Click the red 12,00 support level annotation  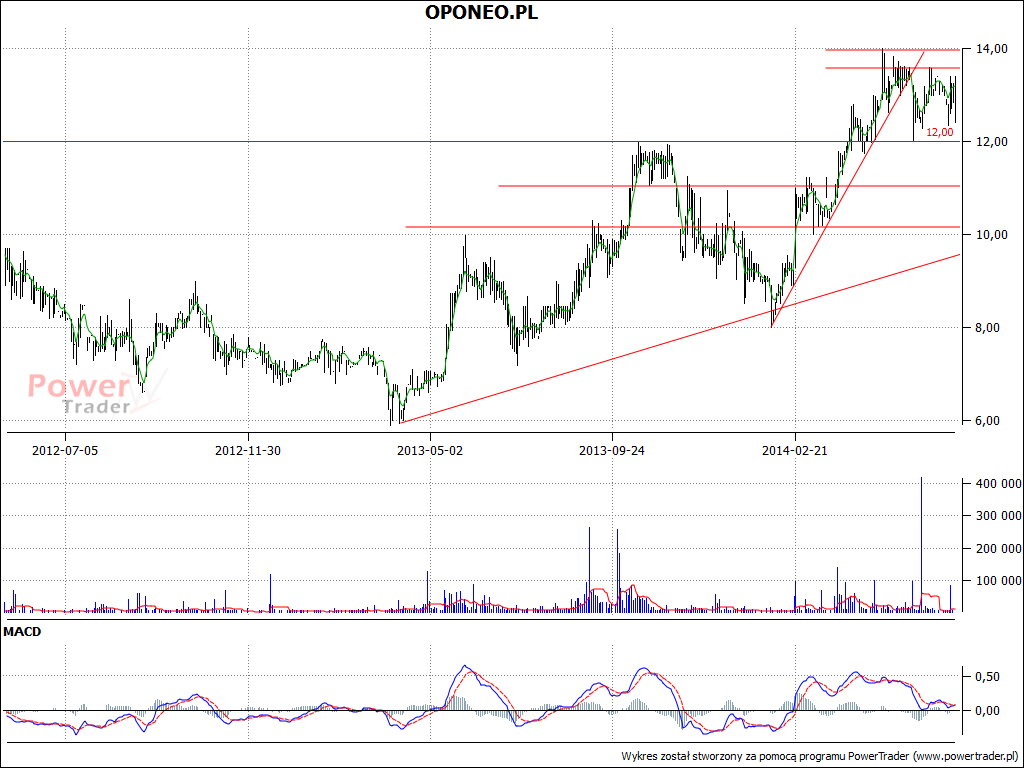tap(940, 132)
